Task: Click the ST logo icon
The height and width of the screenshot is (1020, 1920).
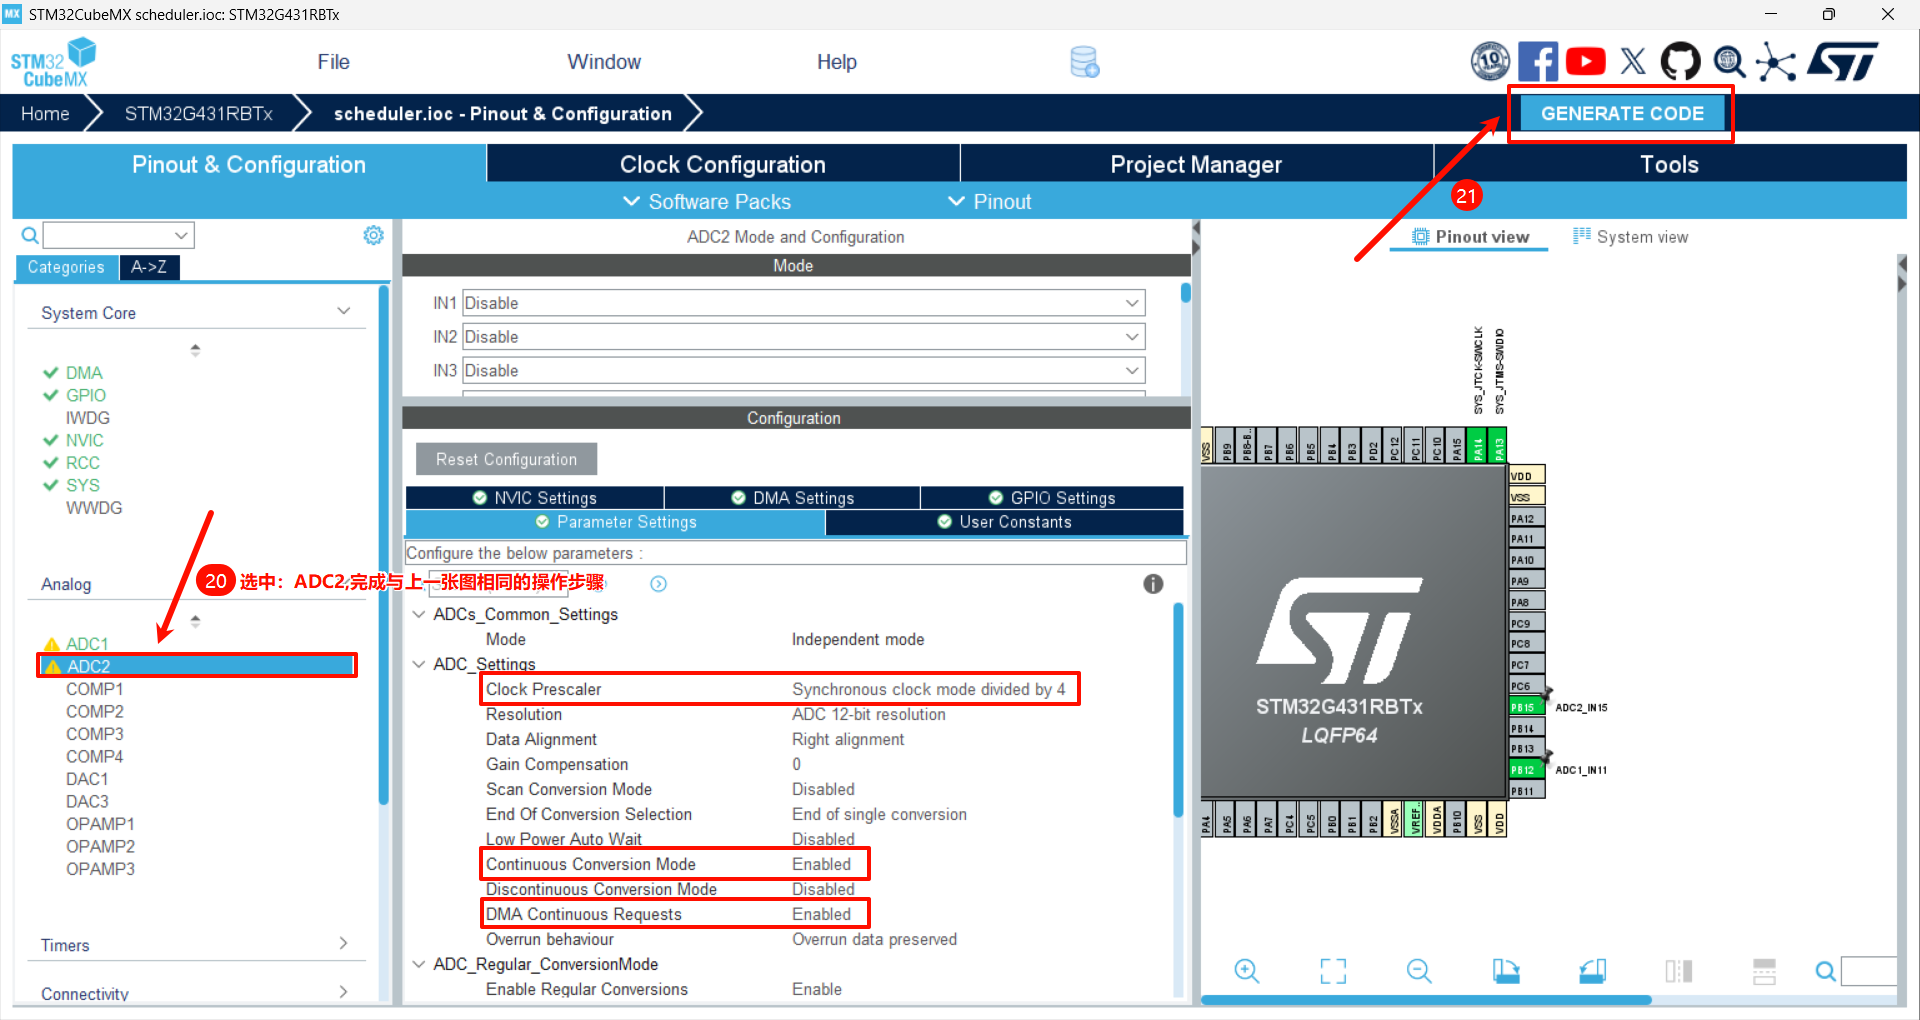Action: tap(1842, 62)
